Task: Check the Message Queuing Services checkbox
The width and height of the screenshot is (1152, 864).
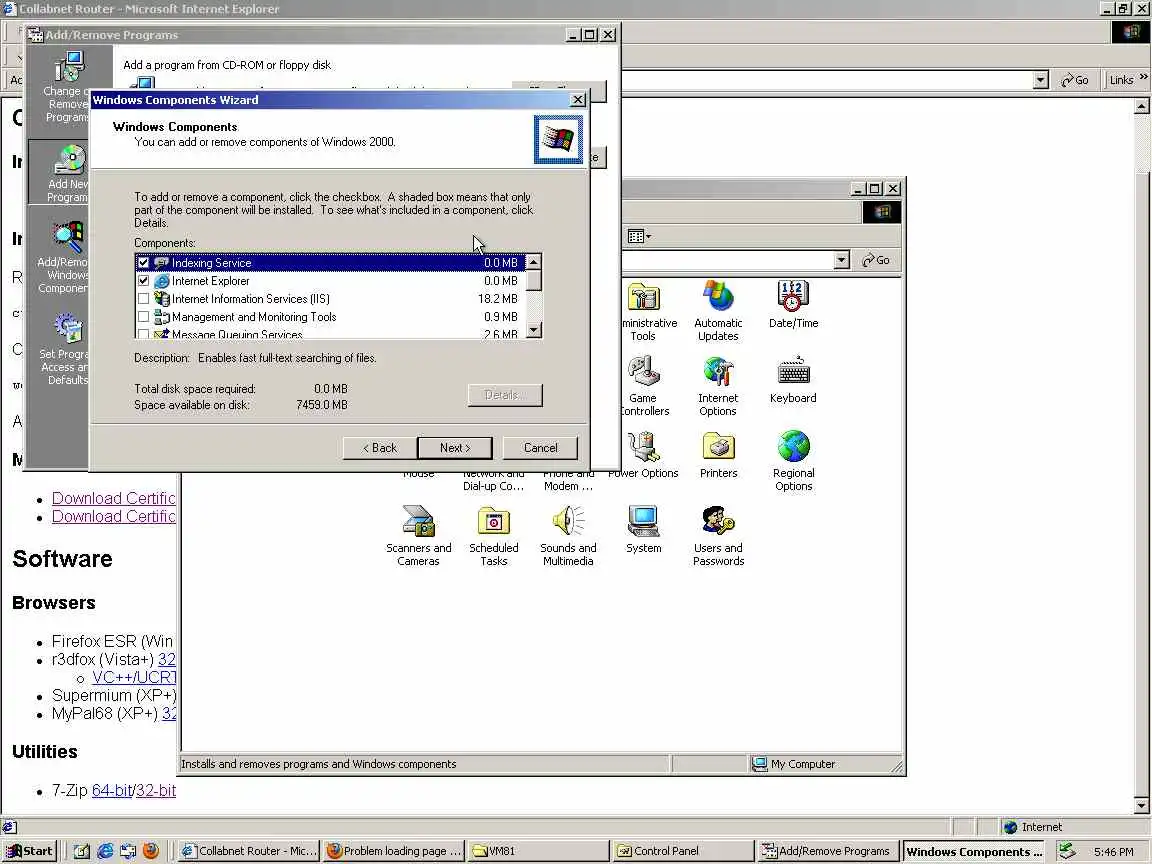Action: 143,334
